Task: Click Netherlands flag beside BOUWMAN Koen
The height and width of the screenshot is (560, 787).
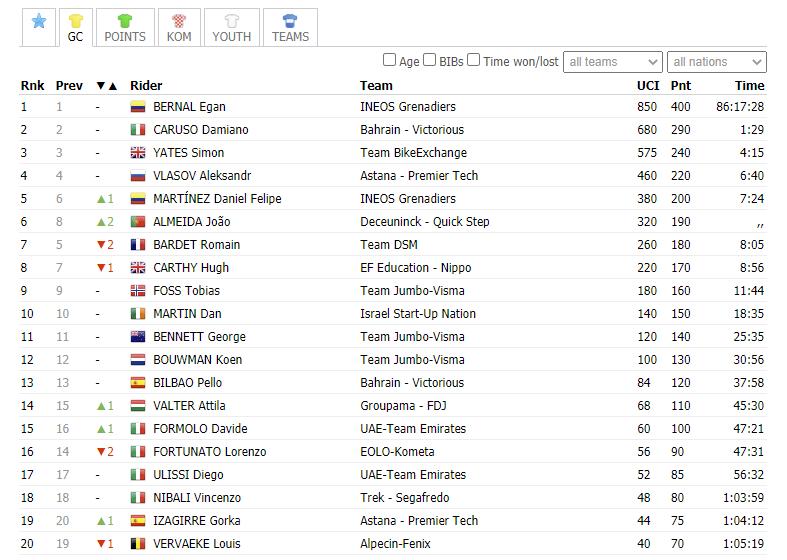Action: click(x=138, y=360)
